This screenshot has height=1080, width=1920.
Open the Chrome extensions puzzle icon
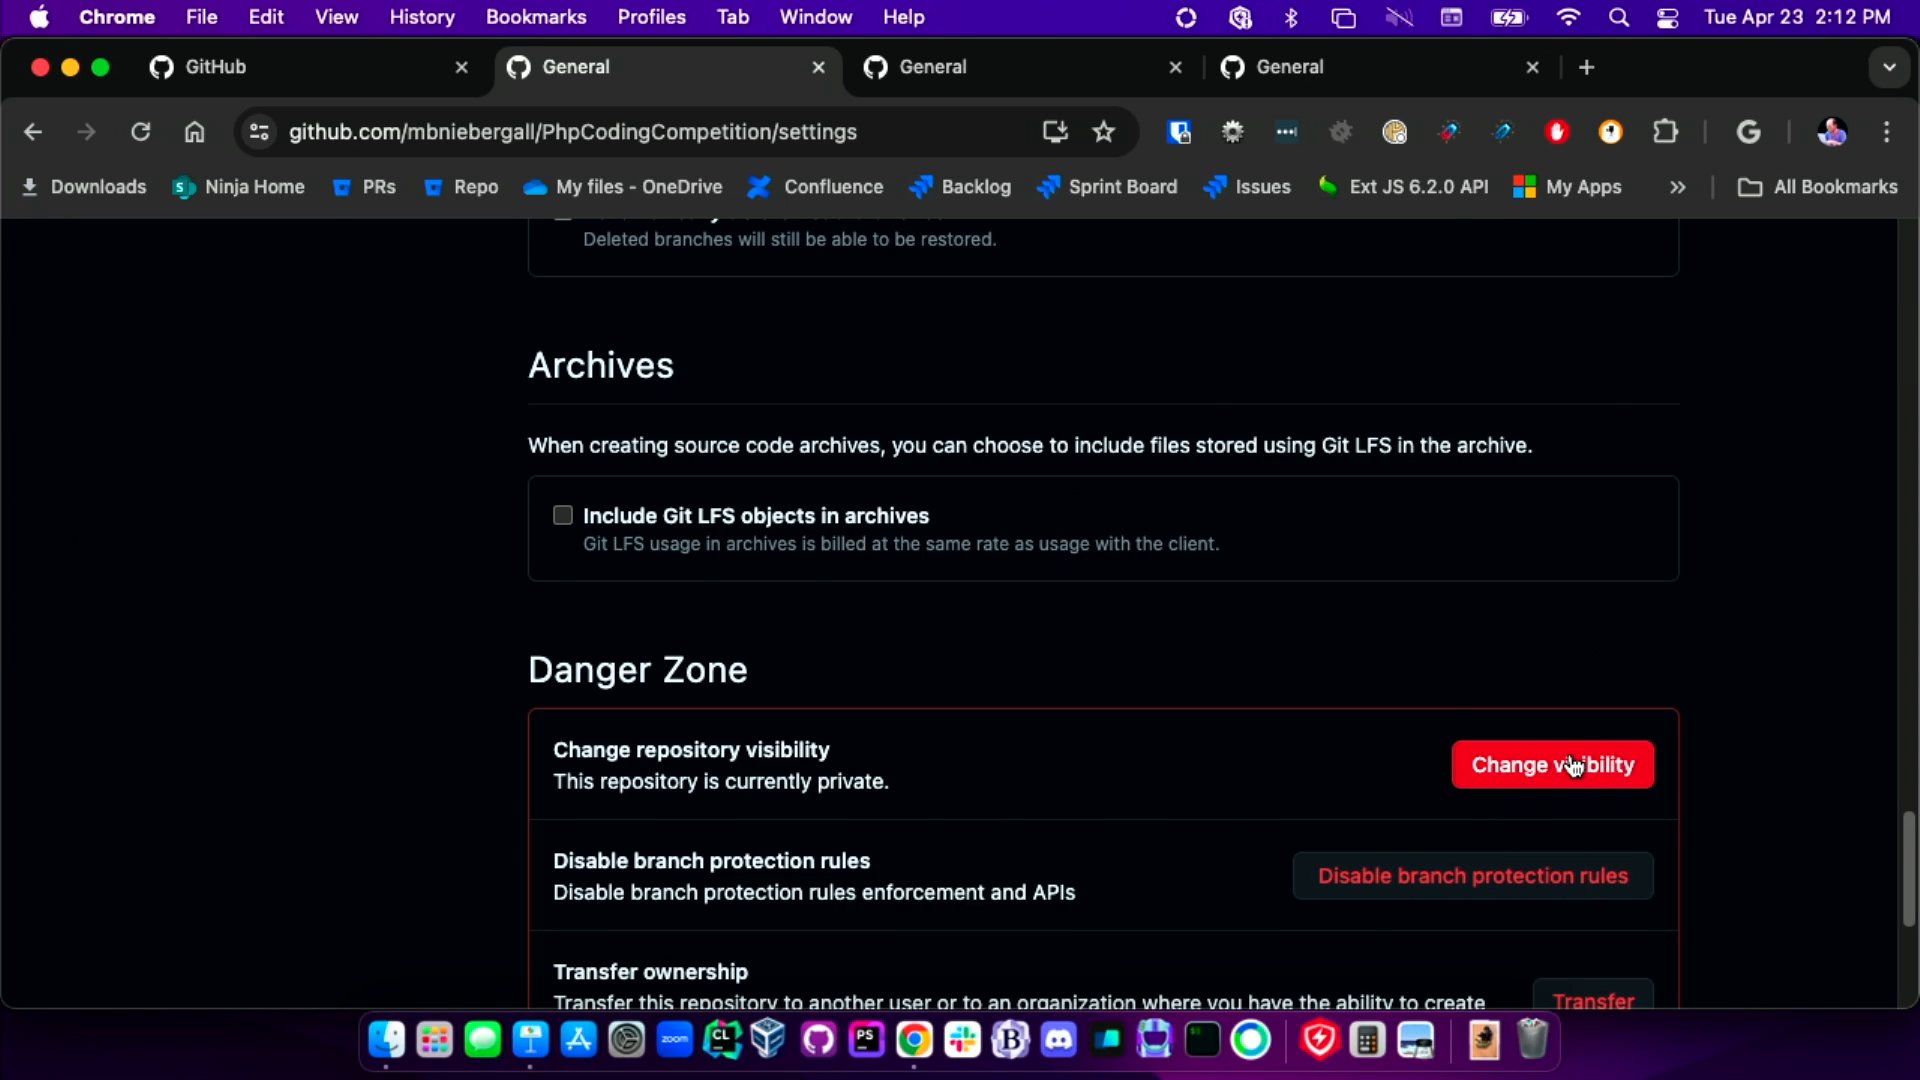pyautogui.click(x=1665, y=132)
